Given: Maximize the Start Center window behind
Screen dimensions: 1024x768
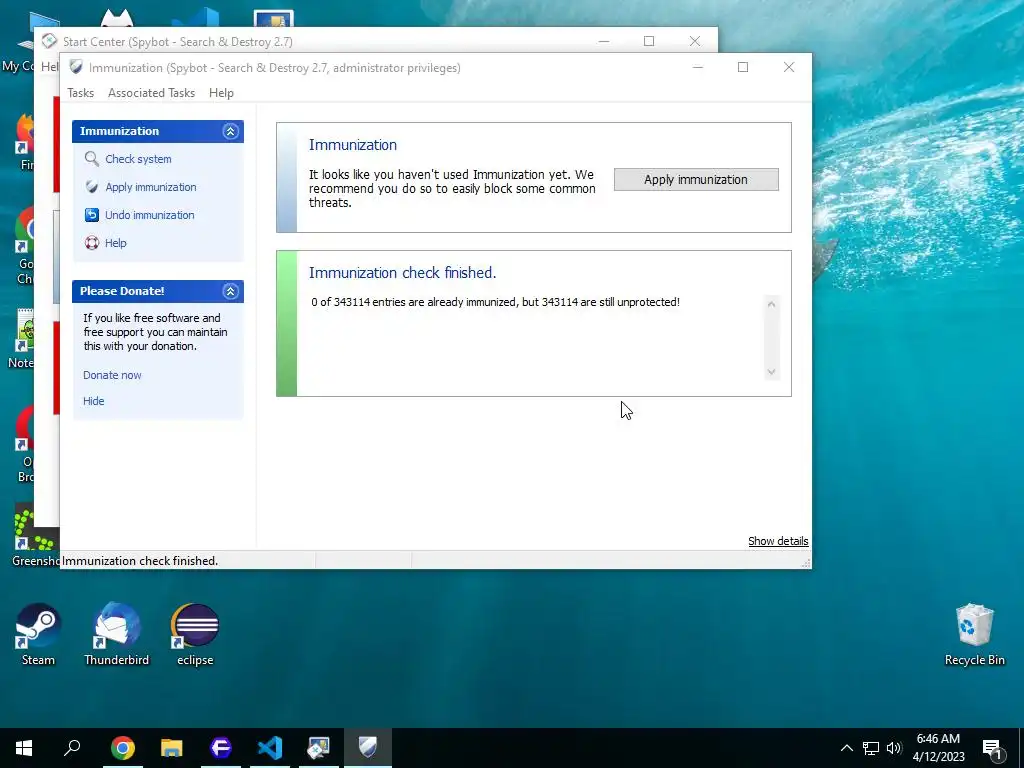Looking at the screenshot, I should coord(648,41).
